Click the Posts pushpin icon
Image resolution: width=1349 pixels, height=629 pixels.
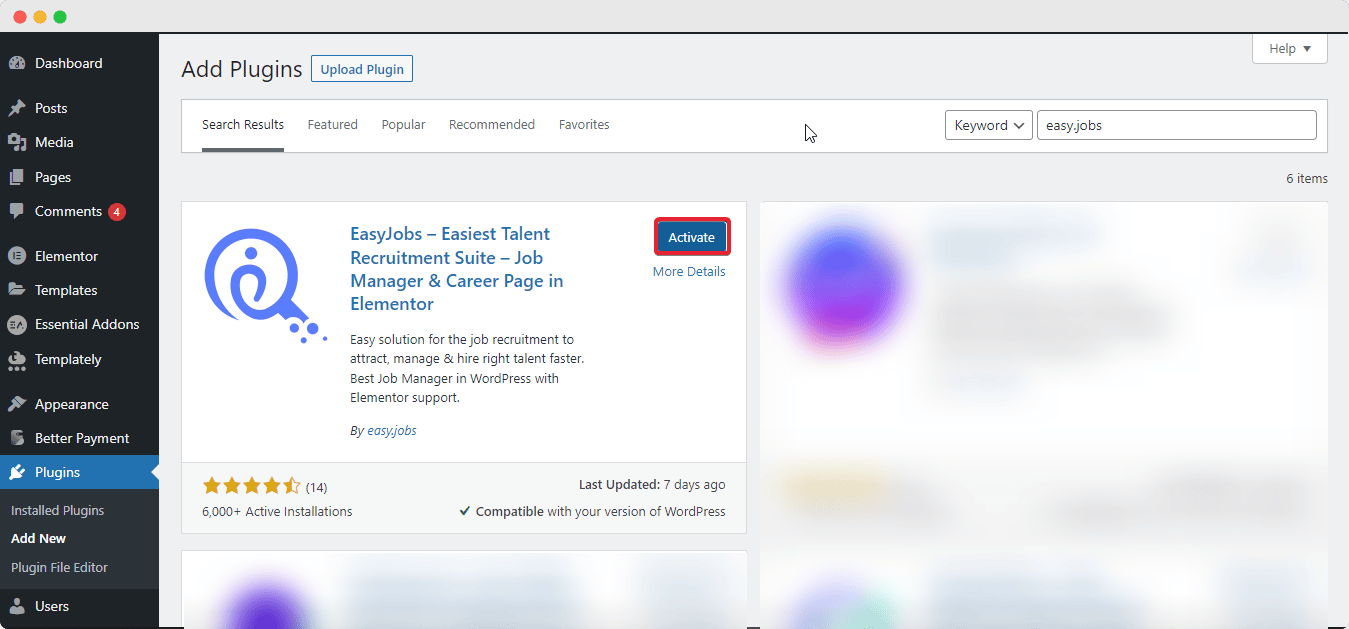point(17,108)
